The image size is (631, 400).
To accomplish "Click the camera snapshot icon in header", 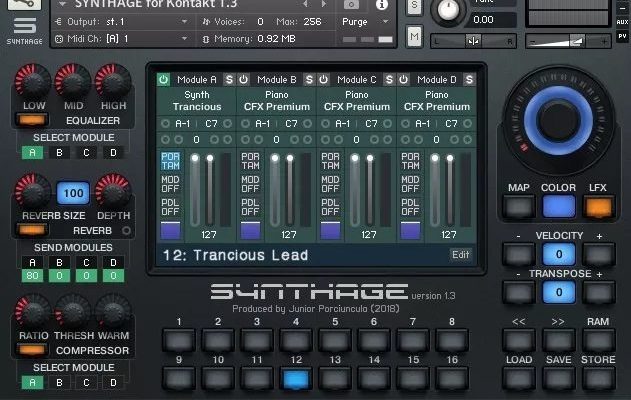I will point(351,4).
